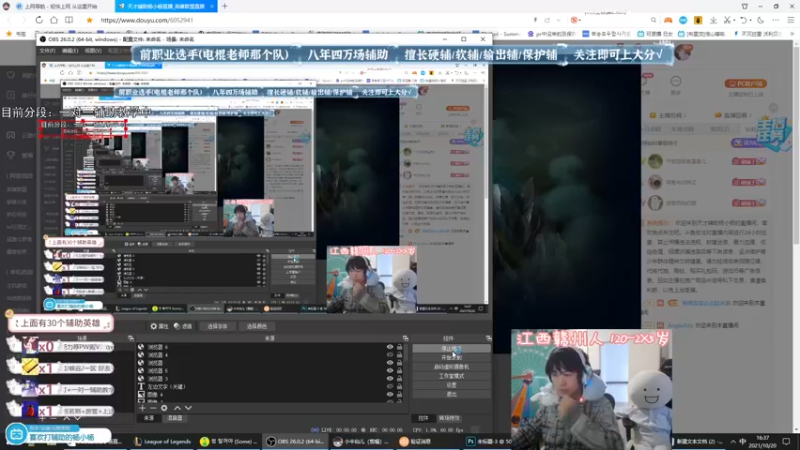
Task: Pop out the 控件 controls dock
Action: (x=488, y=338)
